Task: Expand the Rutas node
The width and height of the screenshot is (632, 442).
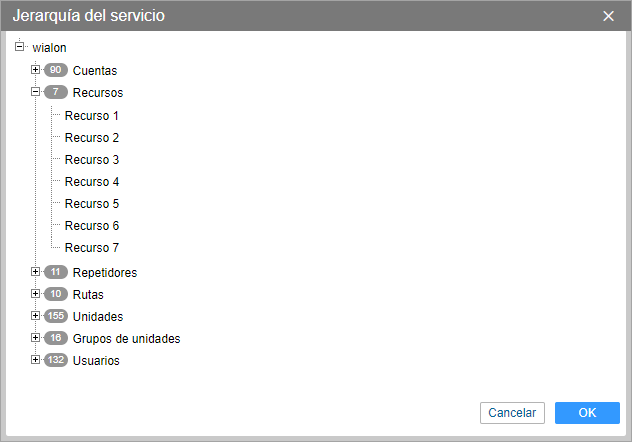Action: point(35,294)
